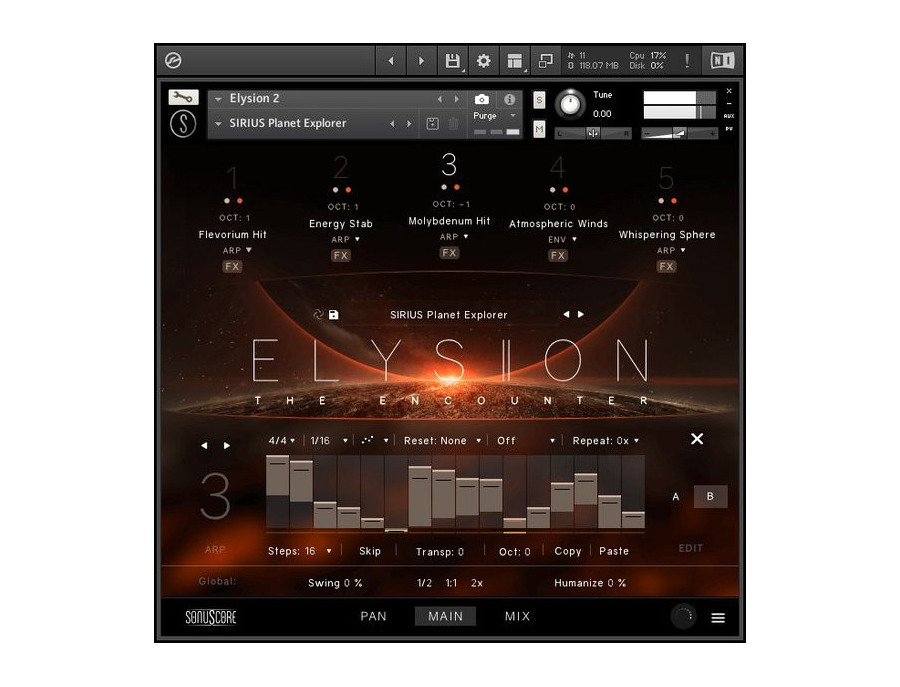Click the Paste button
Image resolution: width=900 pixels, height=687 pixels.
pos(614,551)
